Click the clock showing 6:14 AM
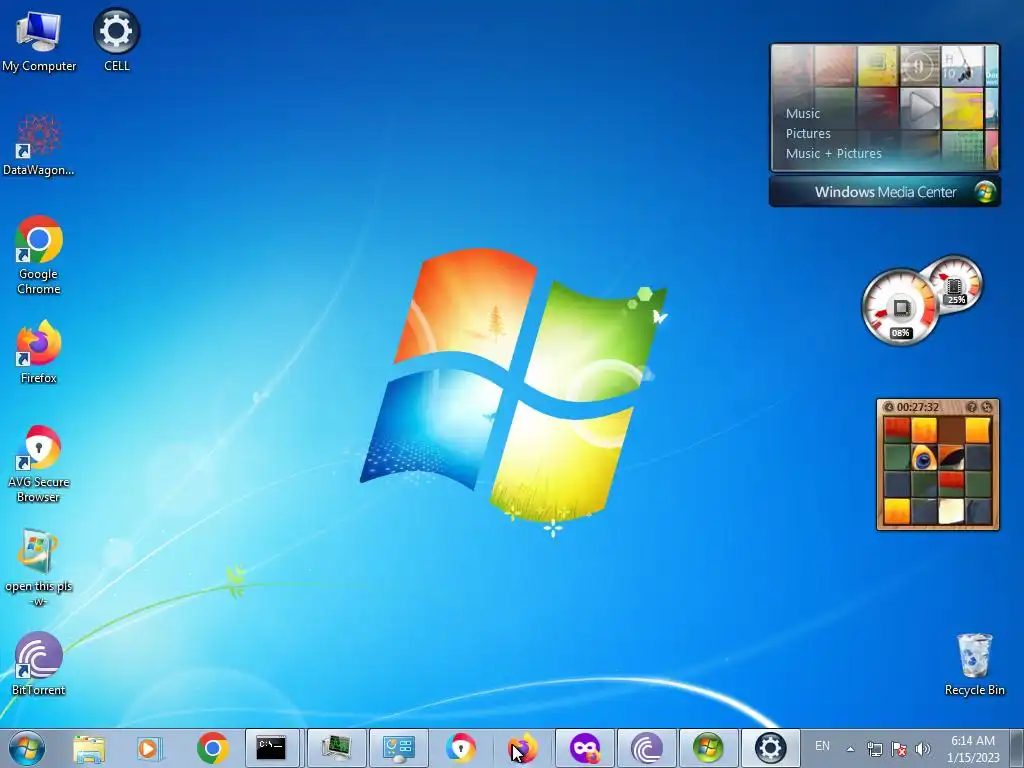This screenshot has width=1024, height=768. (x=973, y=748)
